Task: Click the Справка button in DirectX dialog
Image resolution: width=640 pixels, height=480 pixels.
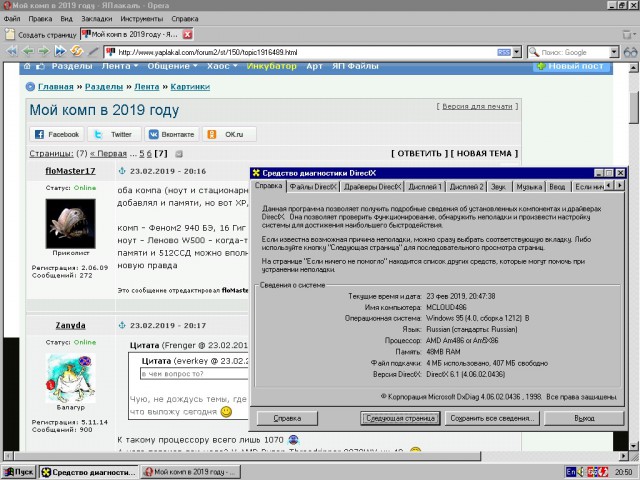Action: click(x=287, y=418)
